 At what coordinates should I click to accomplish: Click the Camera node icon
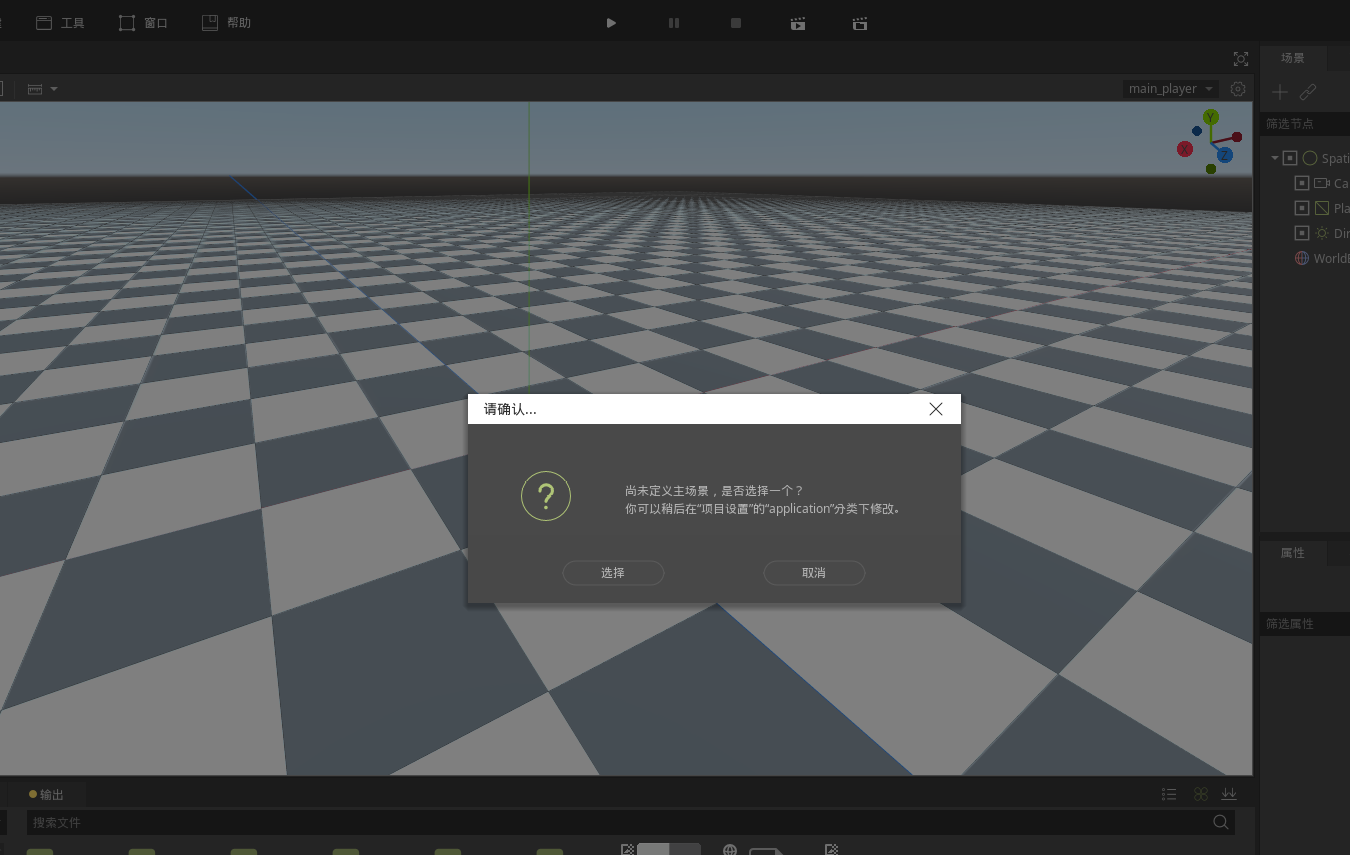point(1322,183)
